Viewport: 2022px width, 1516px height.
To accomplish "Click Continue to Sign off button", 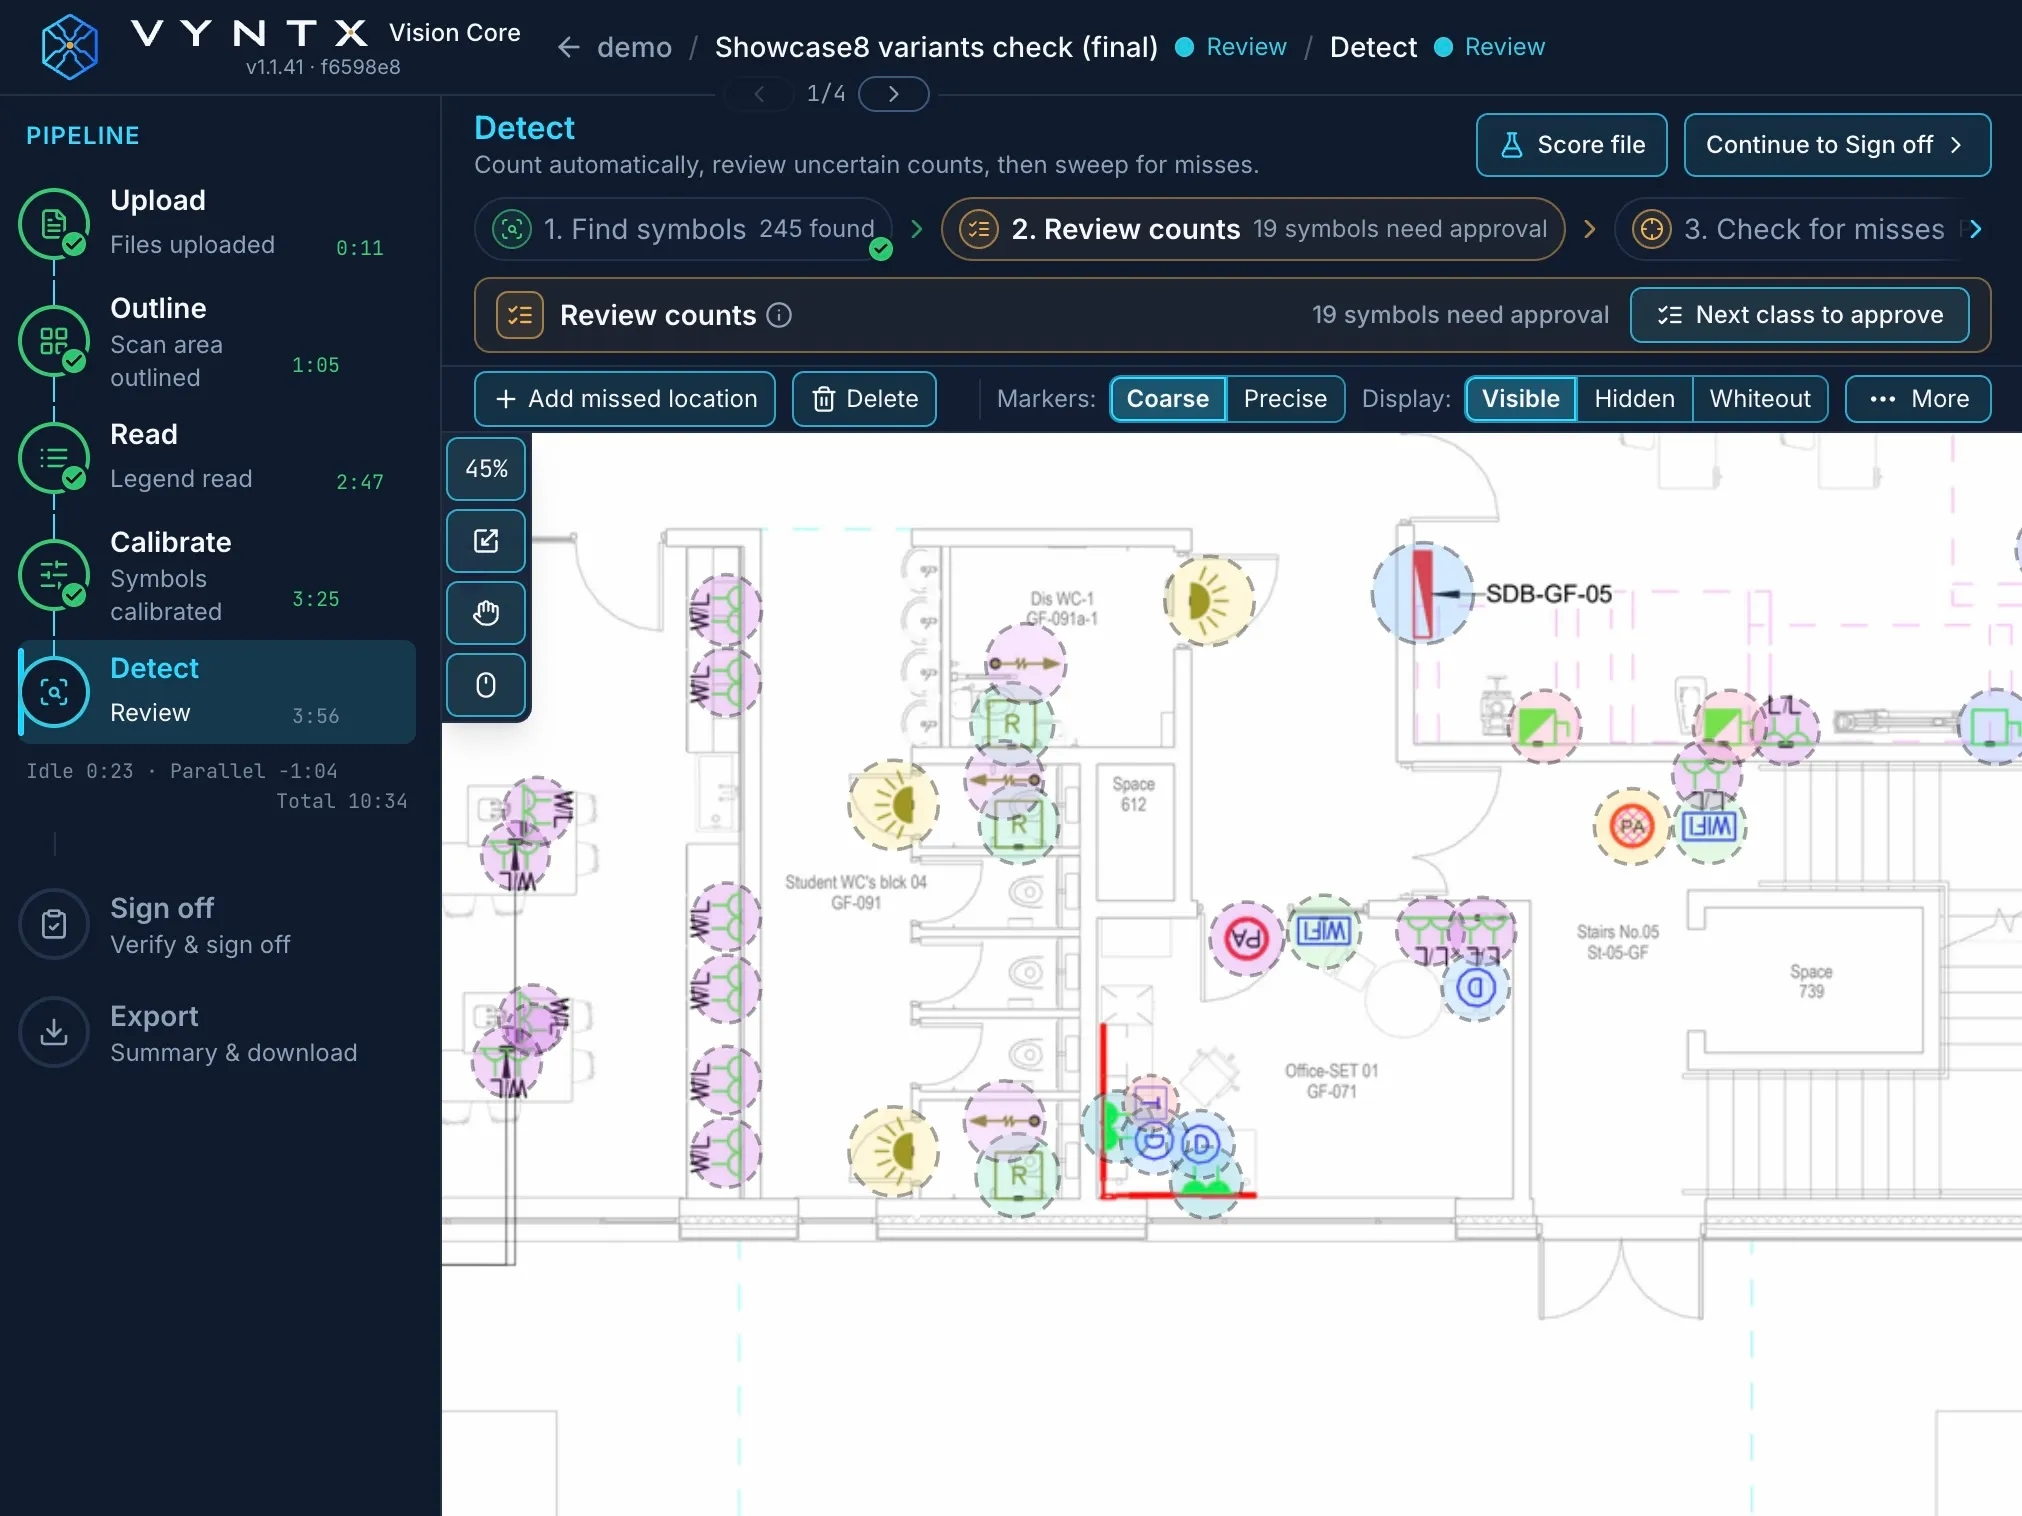I will (x=1837, y=145).
